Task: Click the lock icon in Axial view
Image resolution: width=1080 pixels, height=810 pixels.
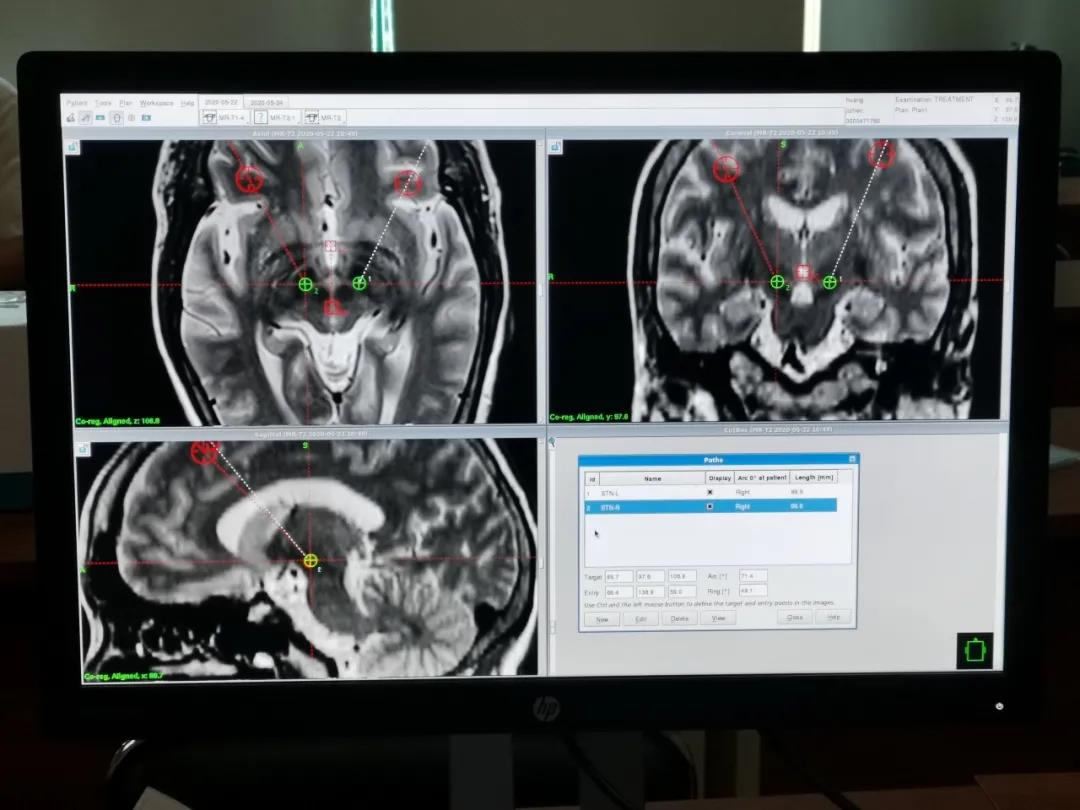Action: coord(74,147)
